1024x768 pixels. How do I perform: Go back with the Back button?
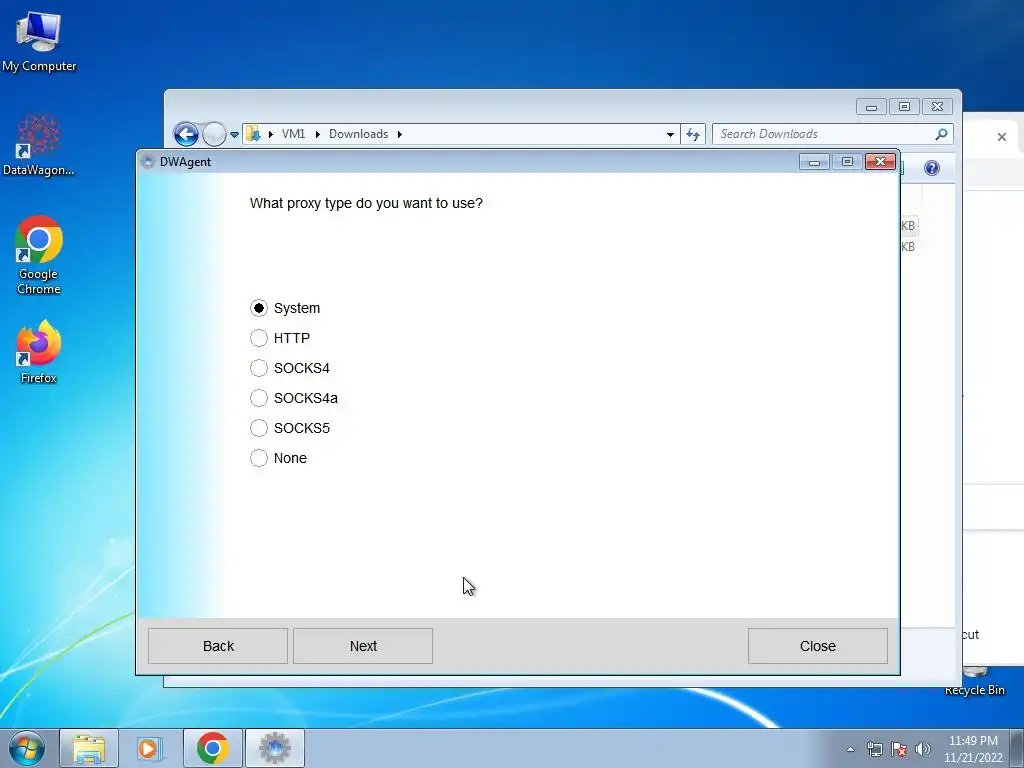click(218, 646)
